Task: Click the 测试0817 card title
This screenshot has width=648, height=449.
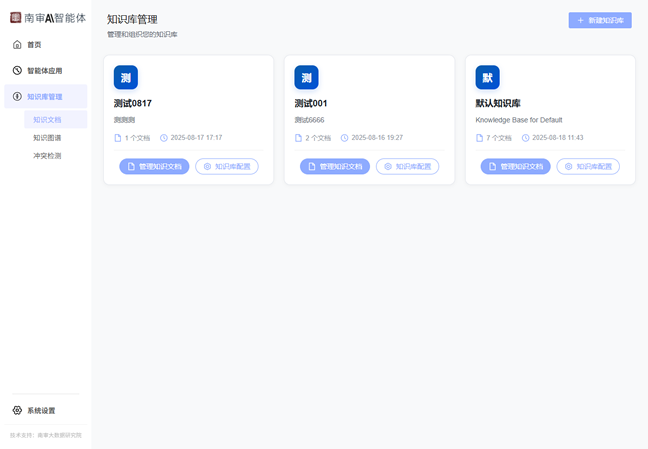Action: coord(133,103)
